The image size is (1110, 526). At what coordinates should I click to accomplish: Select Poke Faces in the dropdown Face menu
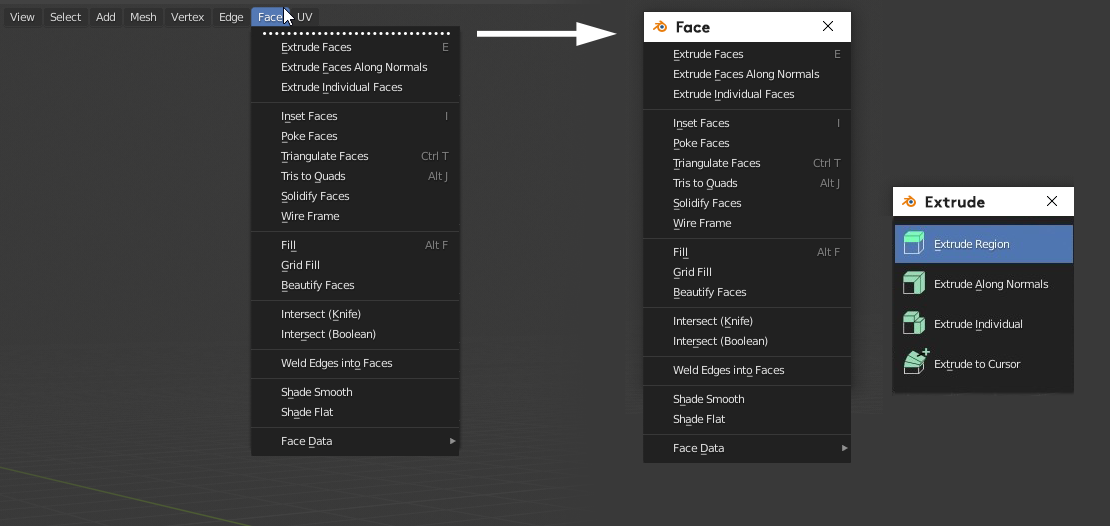click(x=355, y=136)
